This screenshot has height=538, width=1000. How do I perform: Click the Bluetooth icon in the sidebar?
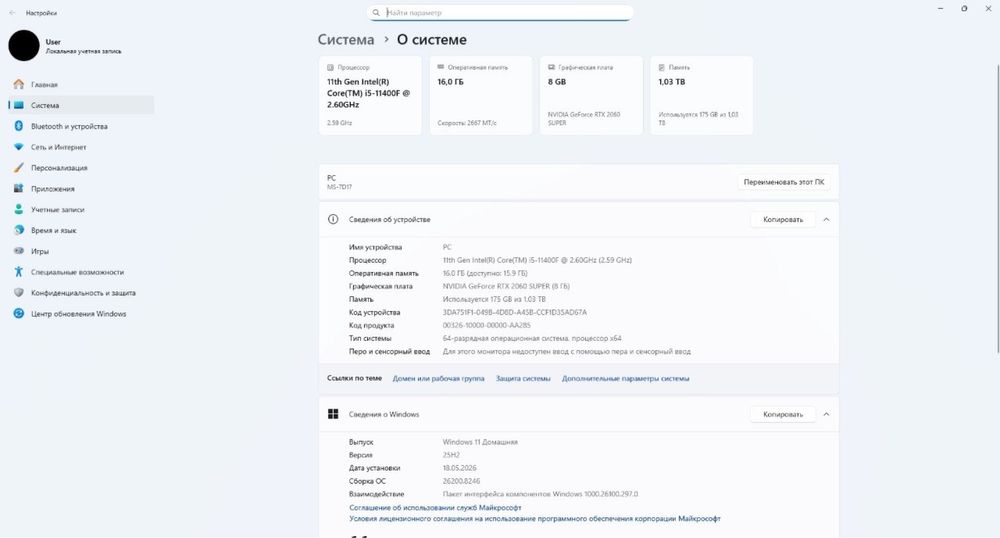point(18,126)
